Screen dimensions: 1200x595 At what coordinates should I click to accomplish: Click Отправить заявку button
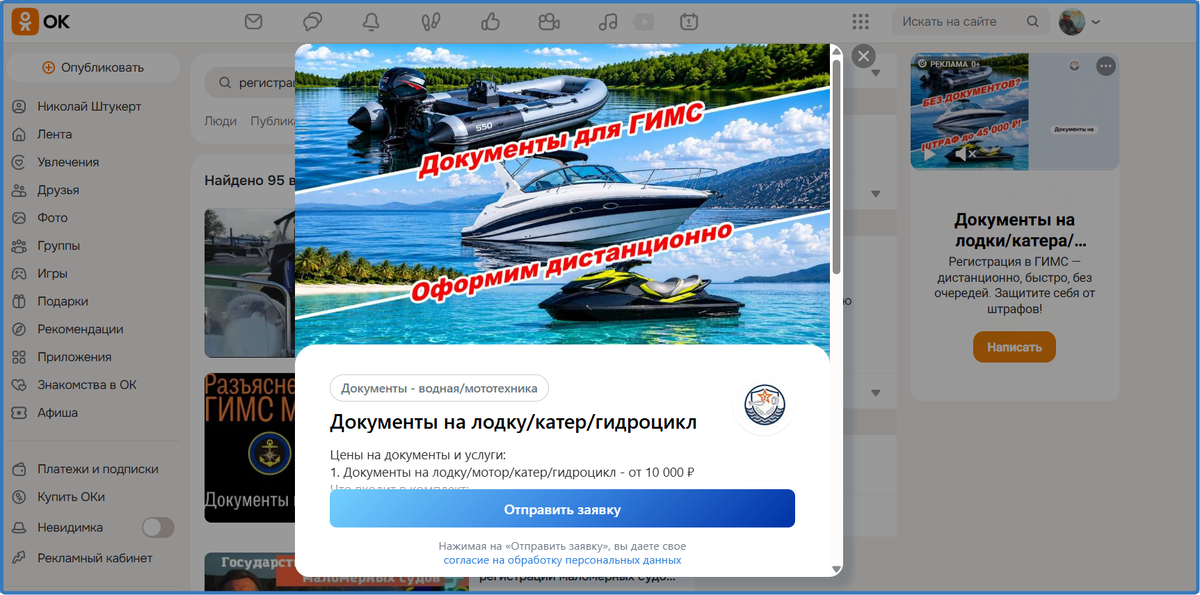pyautogui.click(x=562, y=509)
